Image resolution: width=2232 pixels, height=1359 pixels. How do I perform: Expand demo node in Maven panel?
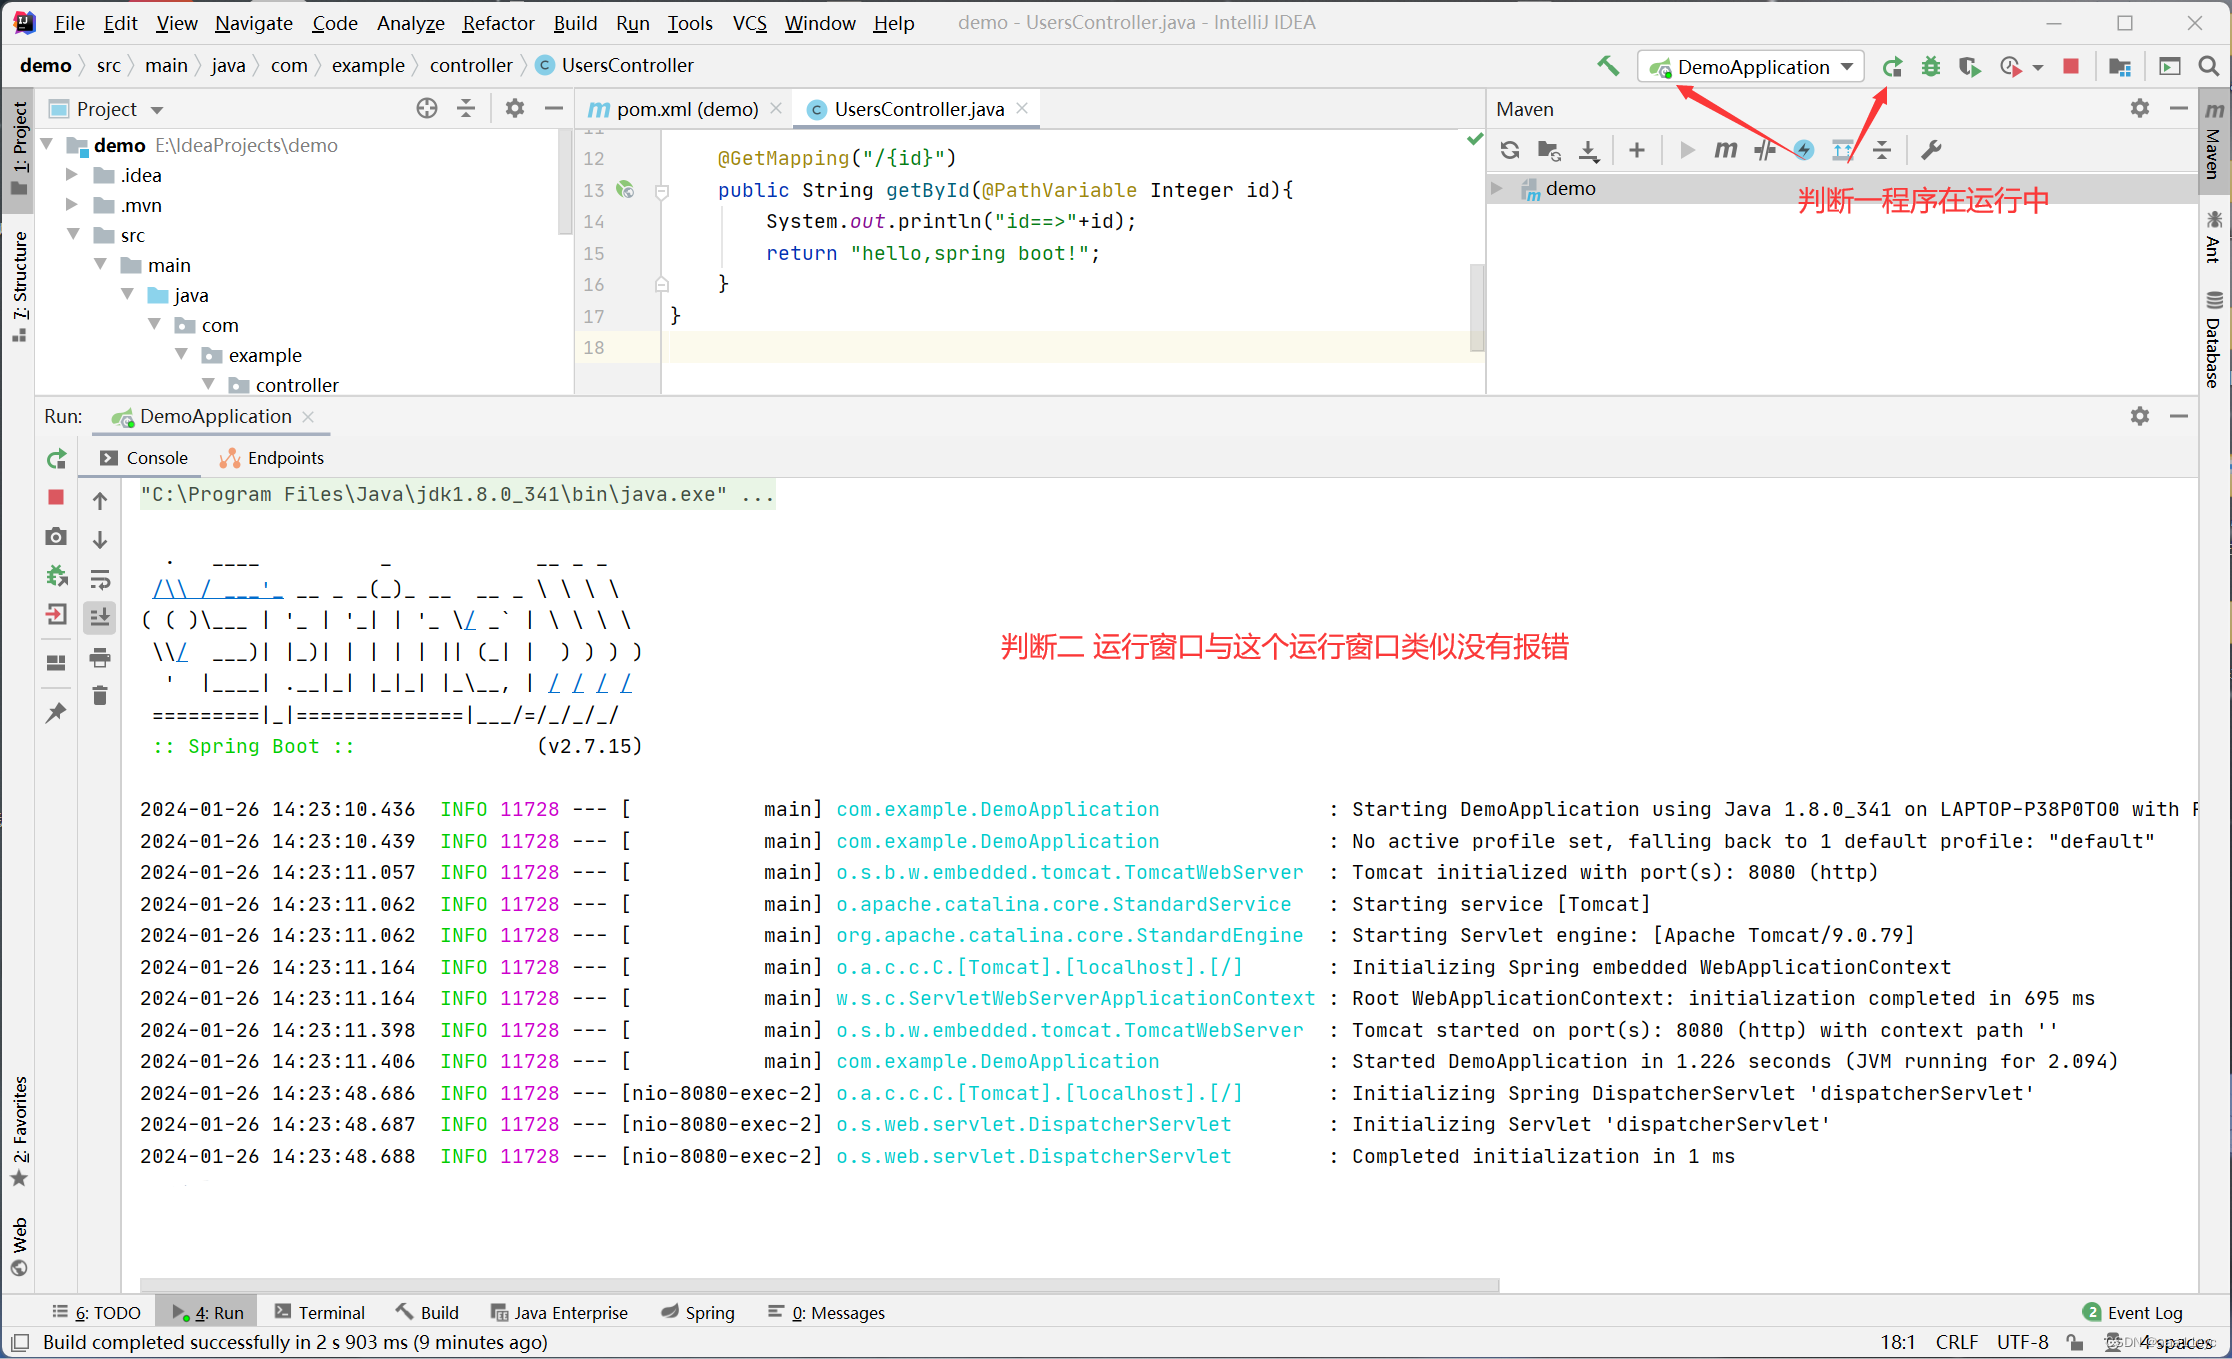(1497, 188)
